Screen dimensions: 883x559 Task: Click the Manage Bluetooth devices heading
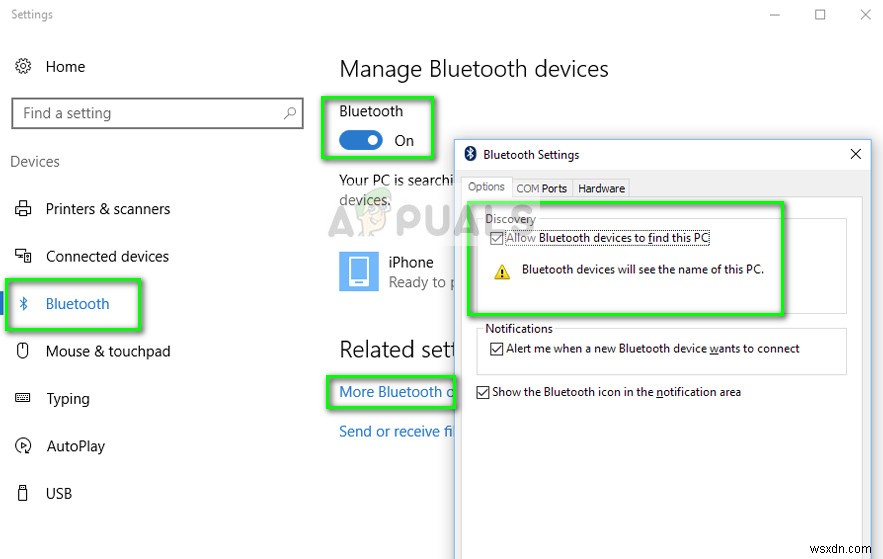(474, 69)
